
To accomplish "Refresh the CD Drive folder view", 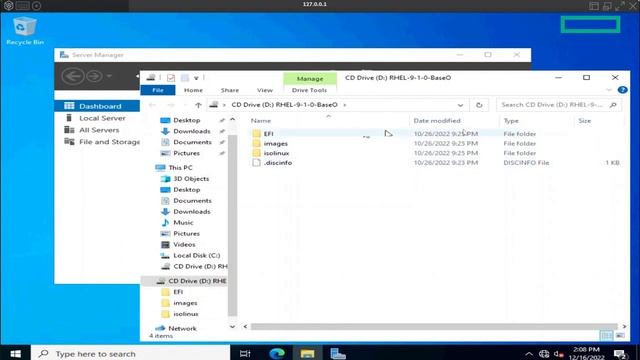I will coord(479,105).
